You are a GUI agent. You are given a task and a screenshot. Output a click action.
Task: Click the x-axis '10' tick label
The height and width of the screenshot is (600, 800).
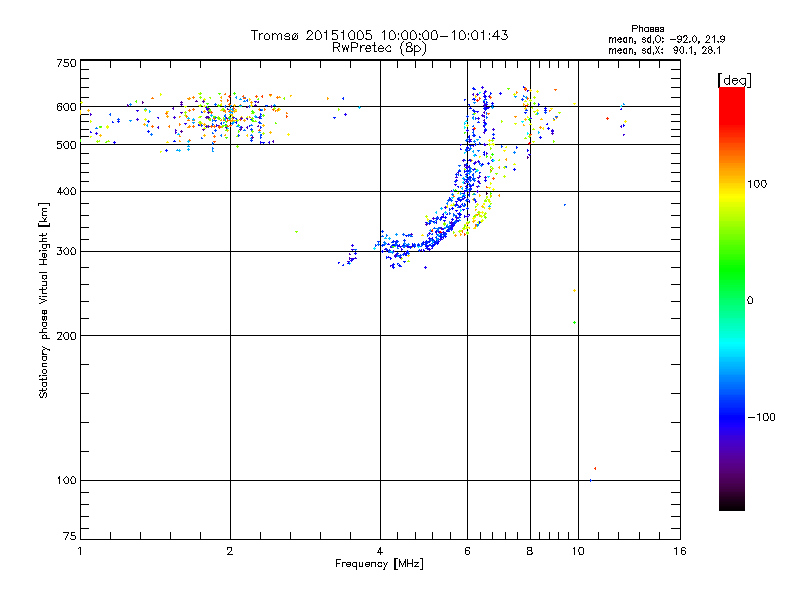(x=578, y=551)
